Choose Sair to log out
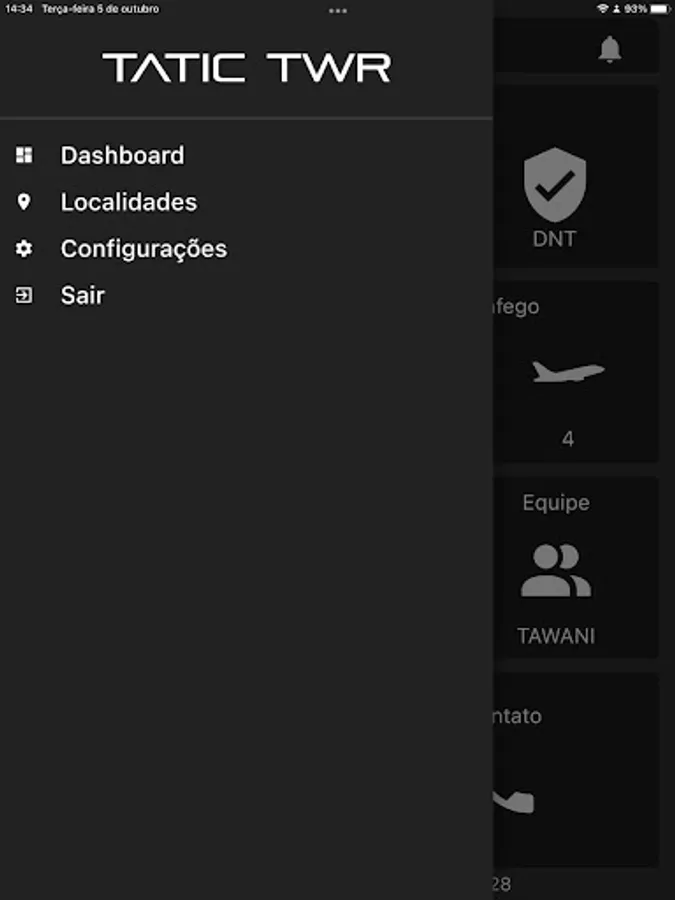This screenshot has width=675, height=900. click(82, 295)
